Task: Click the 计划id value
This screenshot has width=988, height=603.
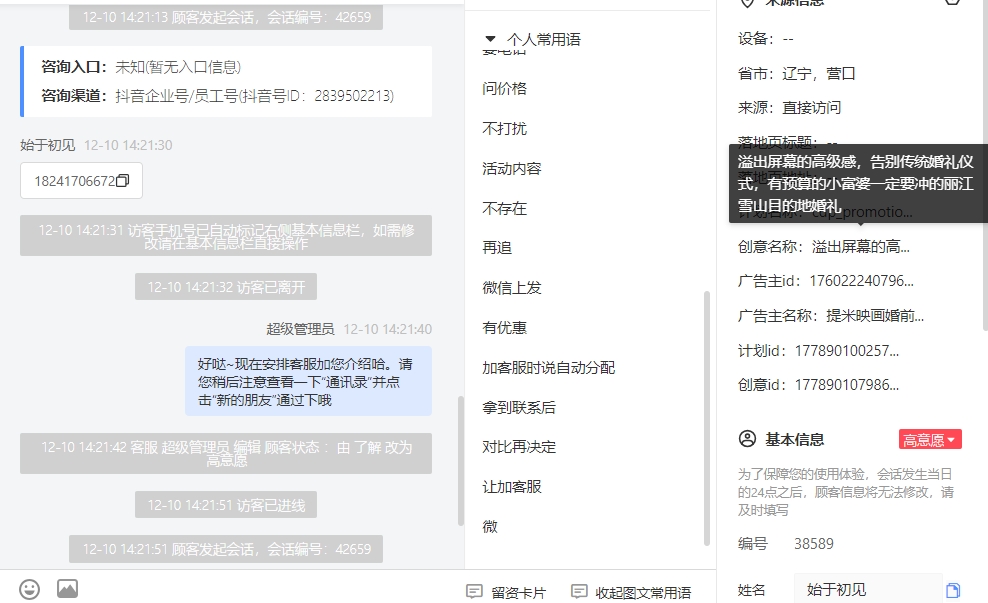Action: pos(847,350)
